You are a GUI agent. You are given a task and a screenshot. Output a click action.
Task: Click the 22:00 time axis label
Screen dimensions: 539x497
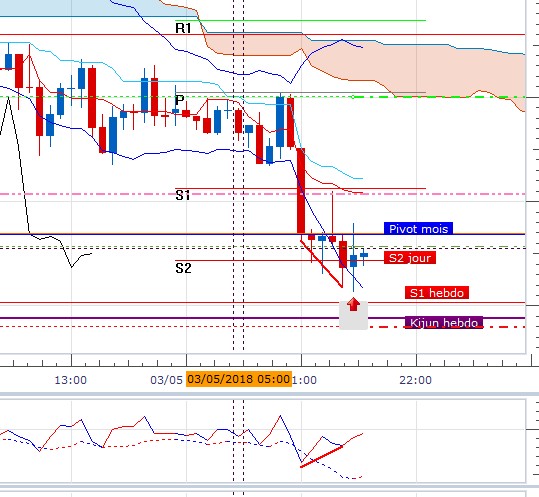point(416,380)
